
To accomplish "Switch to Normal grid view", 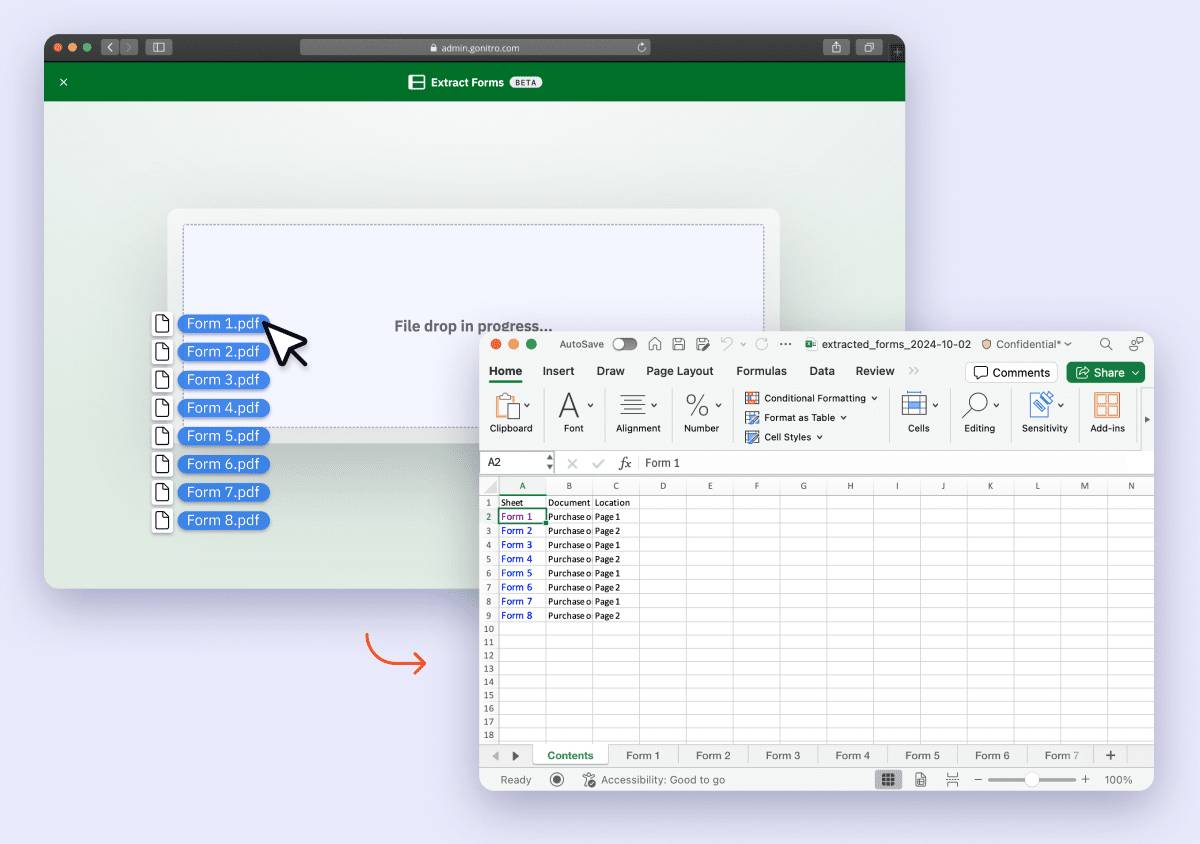I will tap(888, 780).
